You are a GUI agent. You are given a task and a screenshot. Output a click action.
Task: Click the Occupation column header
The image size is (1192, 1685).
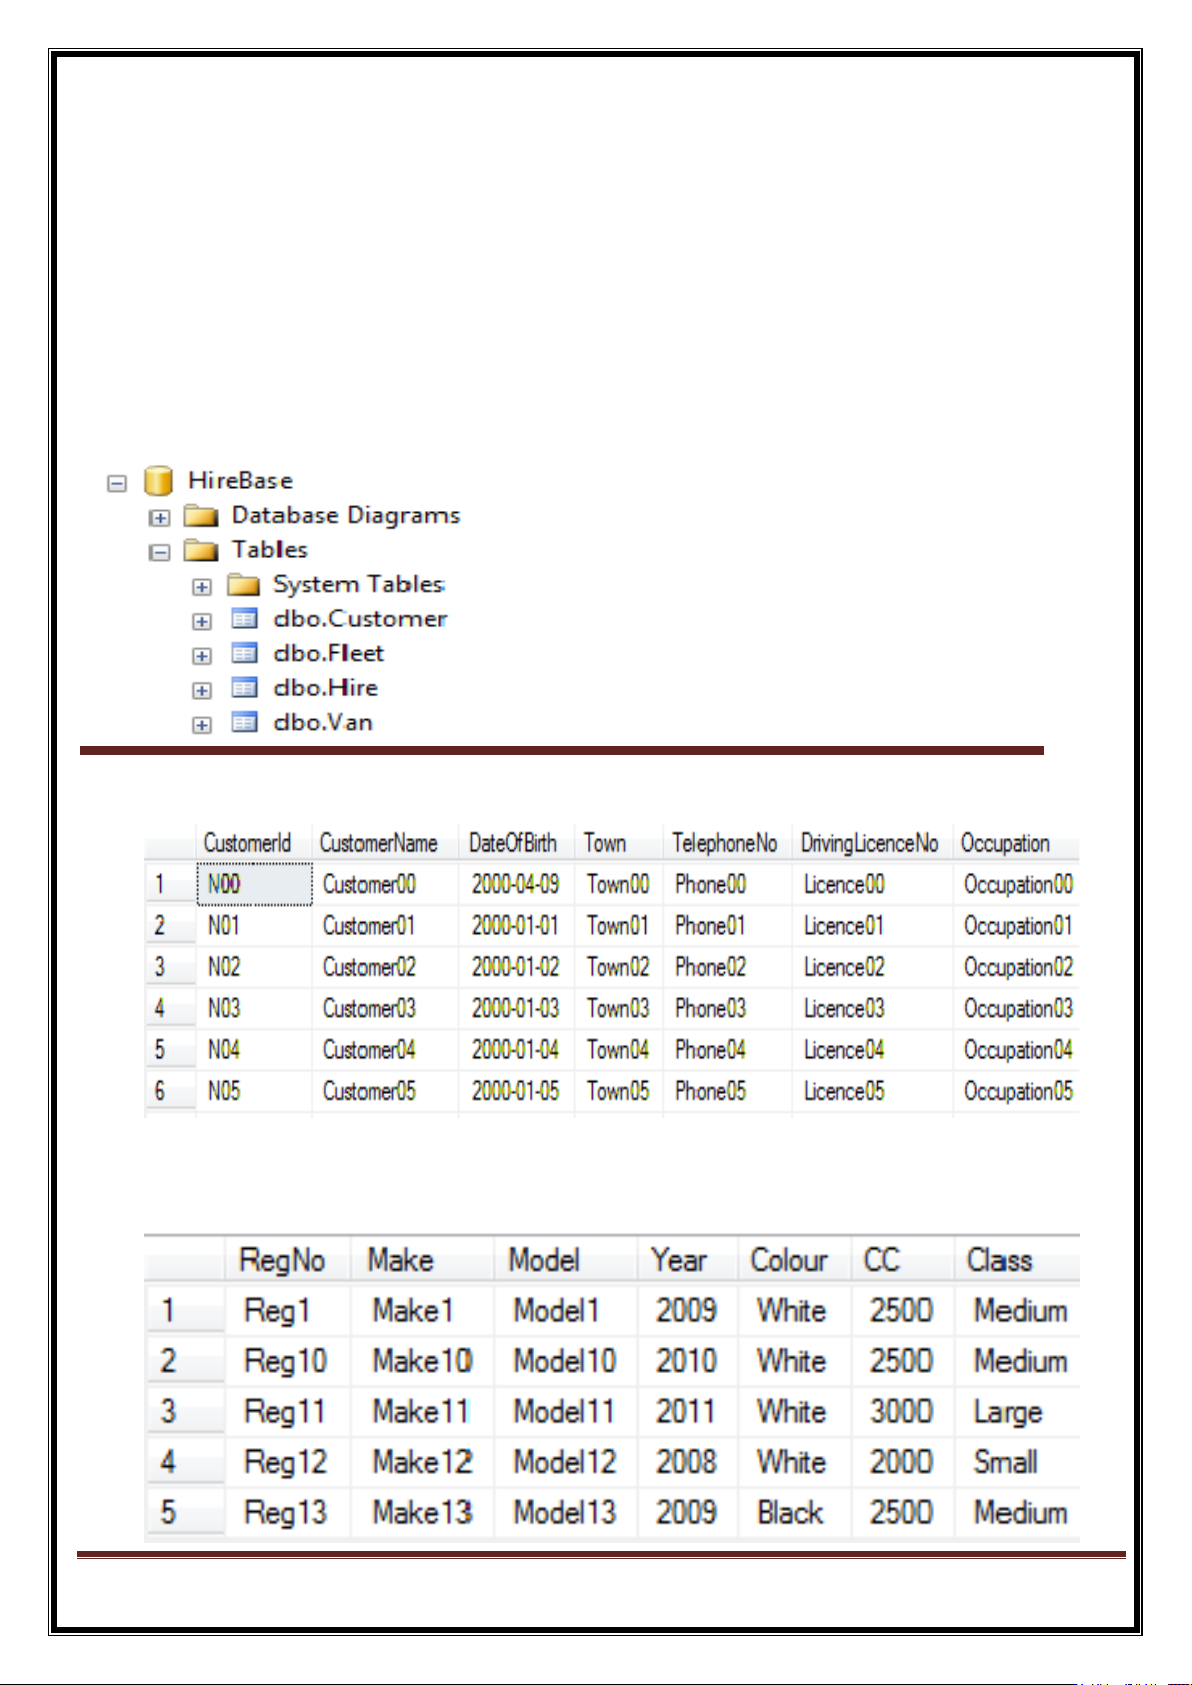1005,844
